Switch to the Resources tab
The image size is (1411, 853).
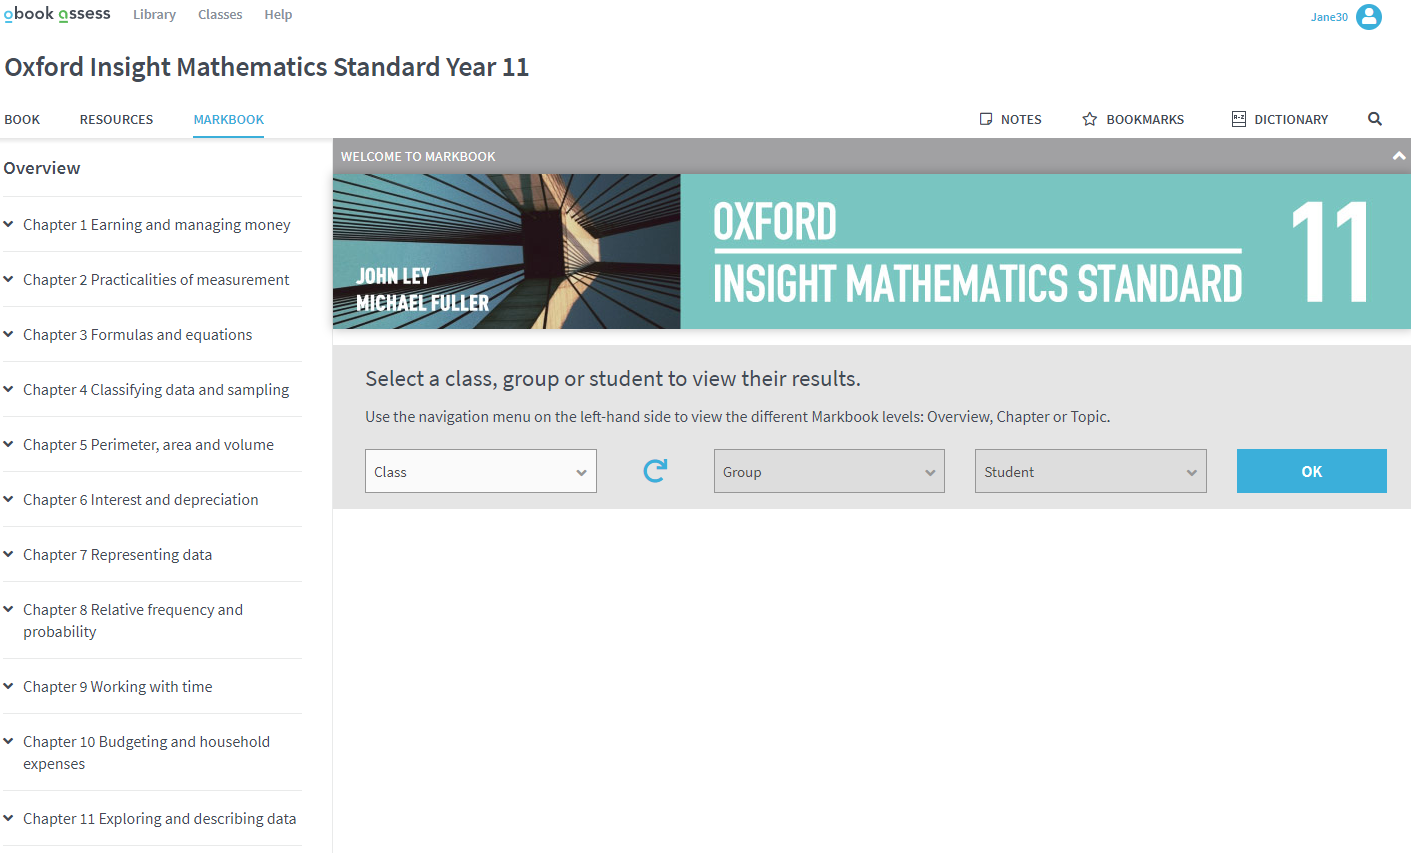tap(116, 119)
